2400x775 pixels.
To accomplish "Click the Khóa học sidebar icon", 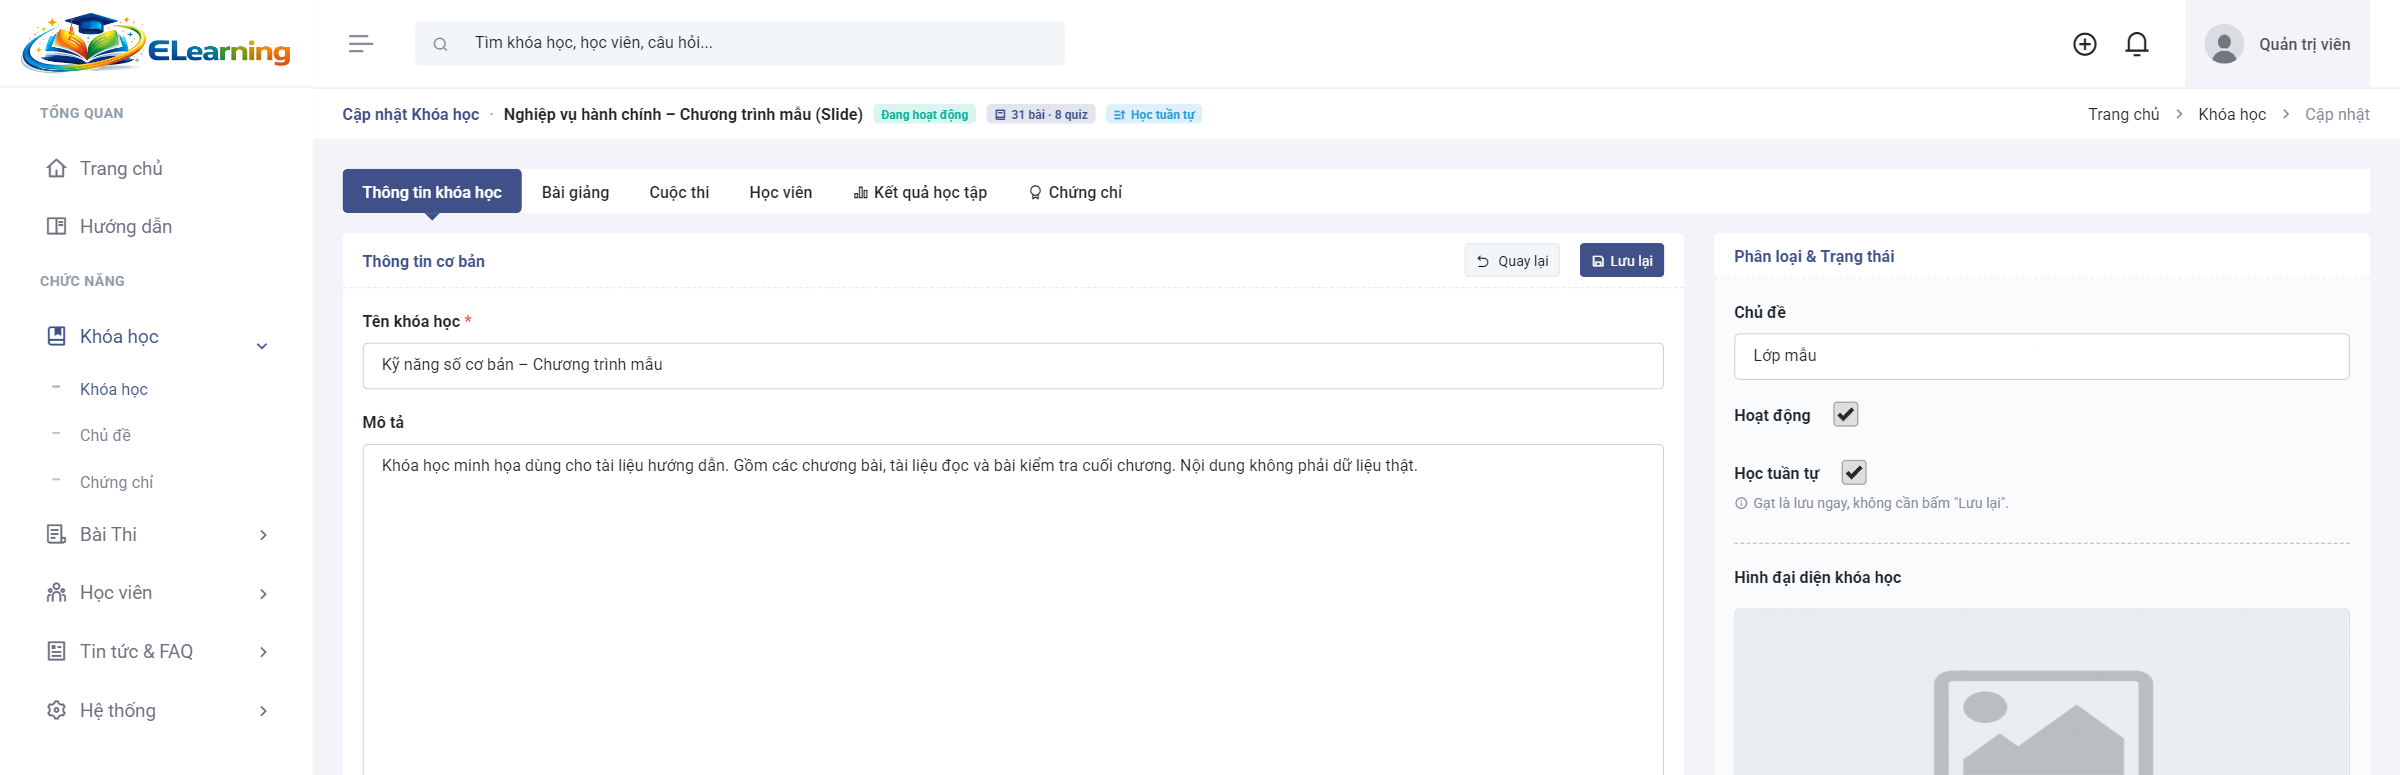I will click(x=57, y=336).
